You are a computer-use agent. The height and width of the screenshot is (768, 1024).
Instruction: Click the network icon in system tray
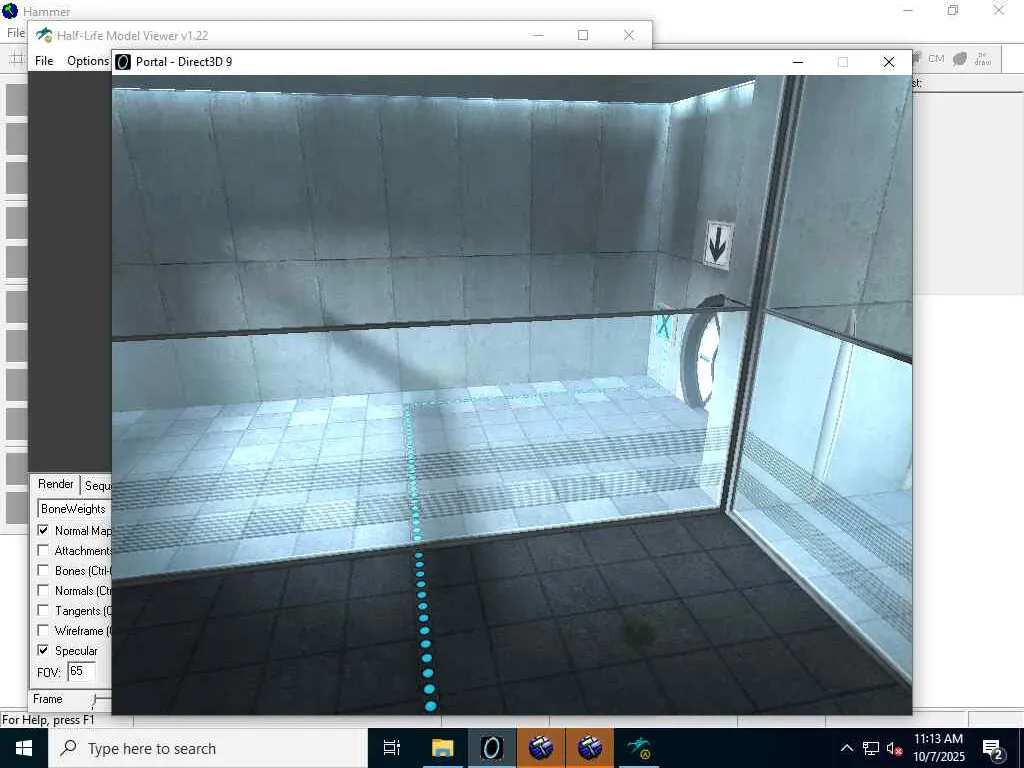tap(871, 748)
